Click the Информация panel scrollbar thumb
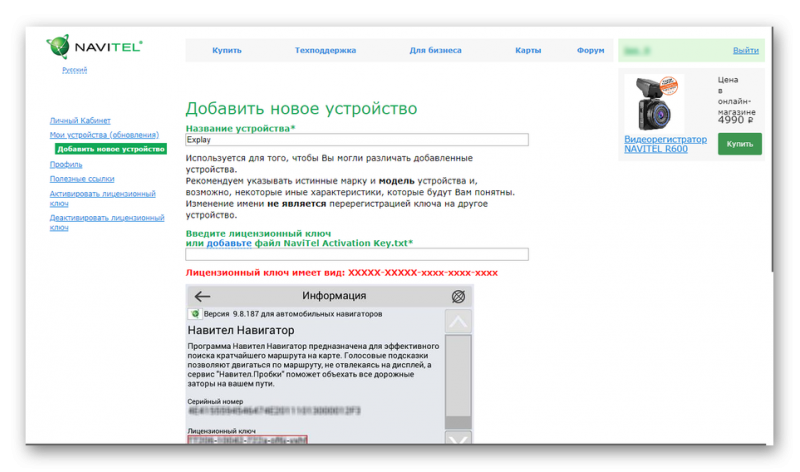This screenshot has height=472, width=800. pos(458,376)
